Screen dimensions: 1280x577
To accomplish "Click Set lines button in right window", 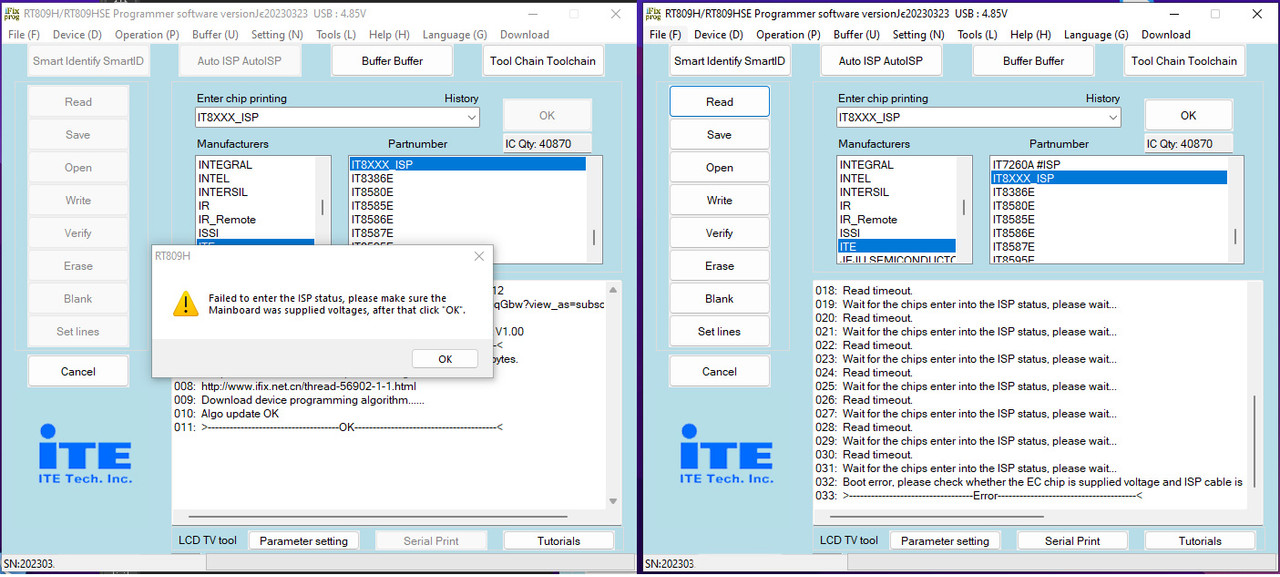I will point(720,332).
